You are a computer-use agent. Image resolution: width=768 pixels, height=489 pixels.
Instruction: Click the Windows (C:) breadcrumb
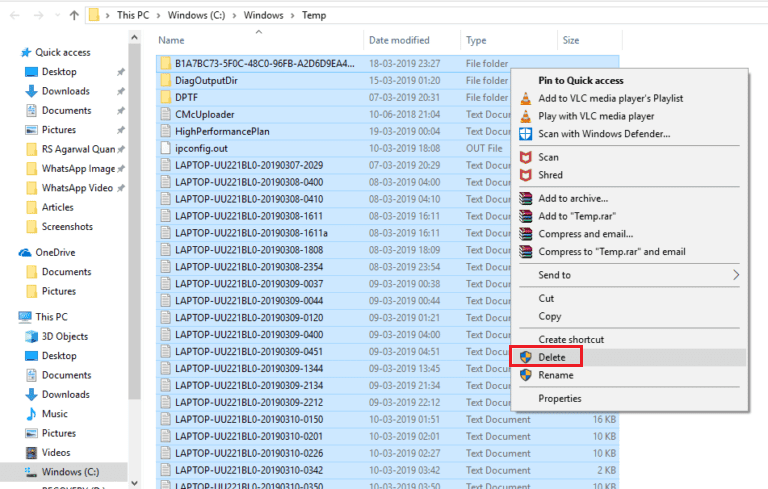point(196,15)
